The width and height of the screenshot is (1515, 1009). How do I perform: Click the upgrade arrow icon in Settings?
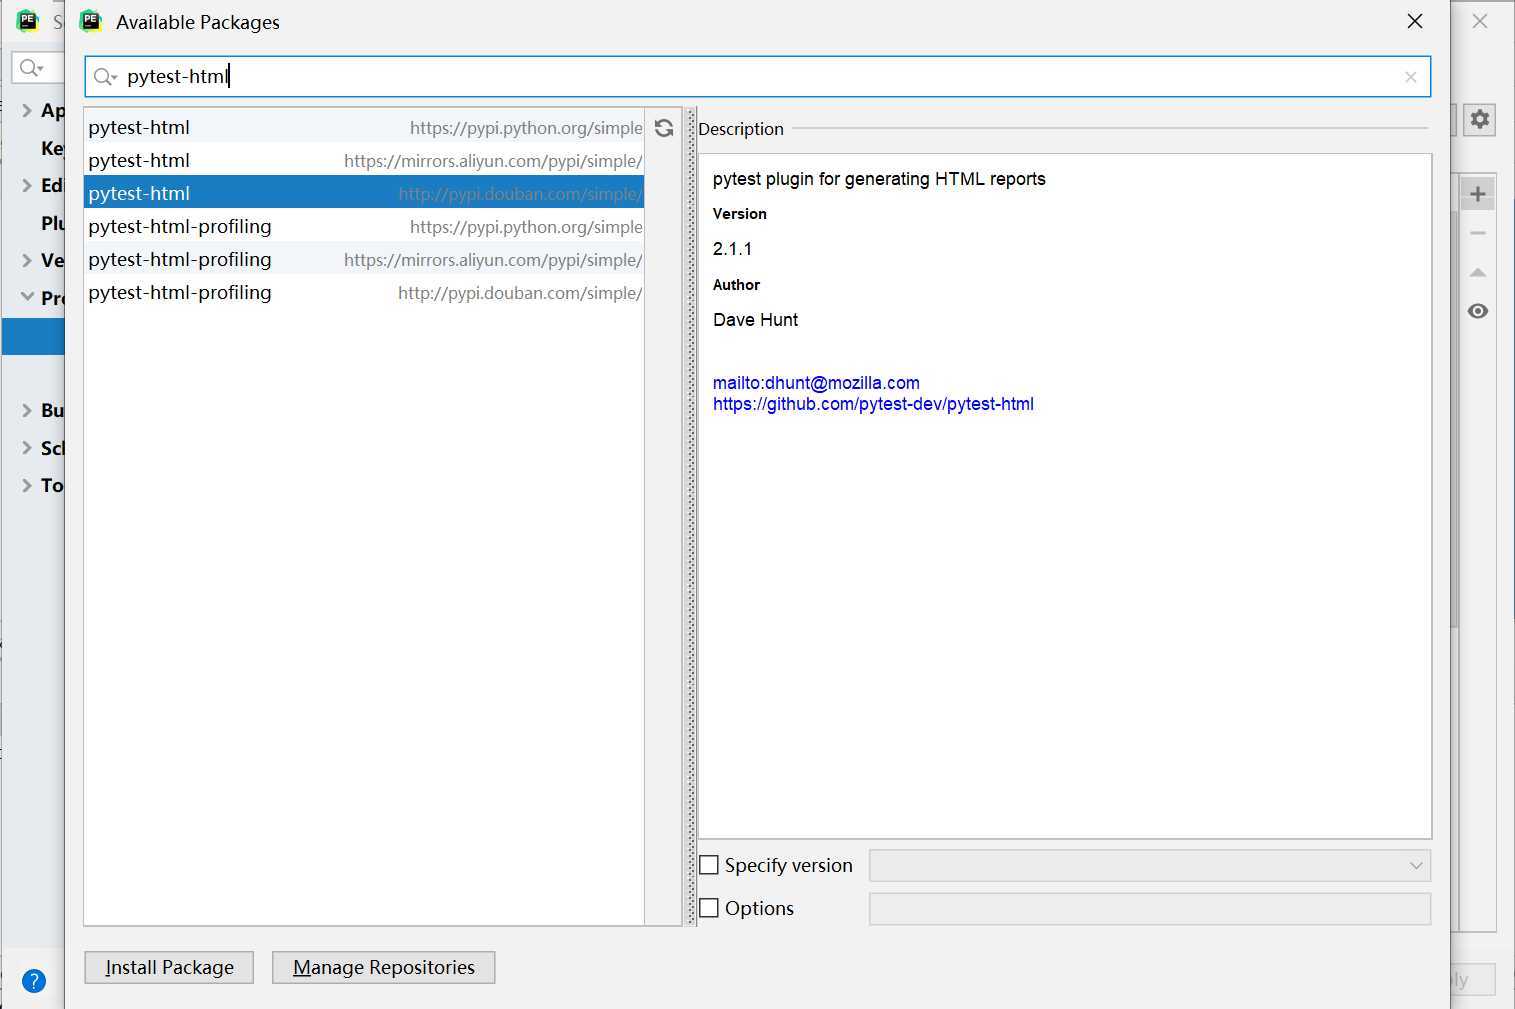click(1478, 272)
